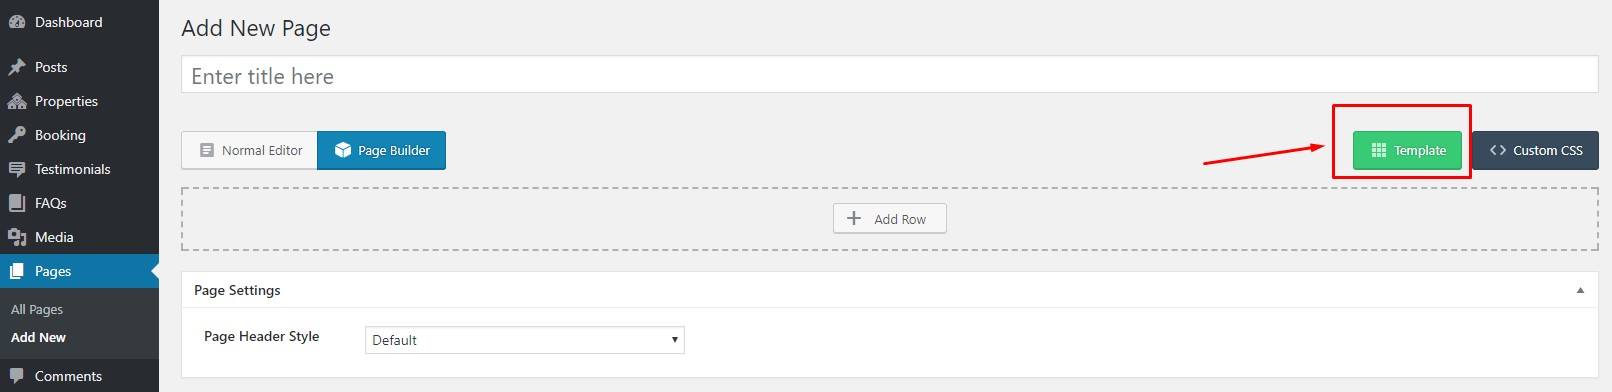Click the Dashboard gauge icon

pyautogui.click(x=16, y=22)
